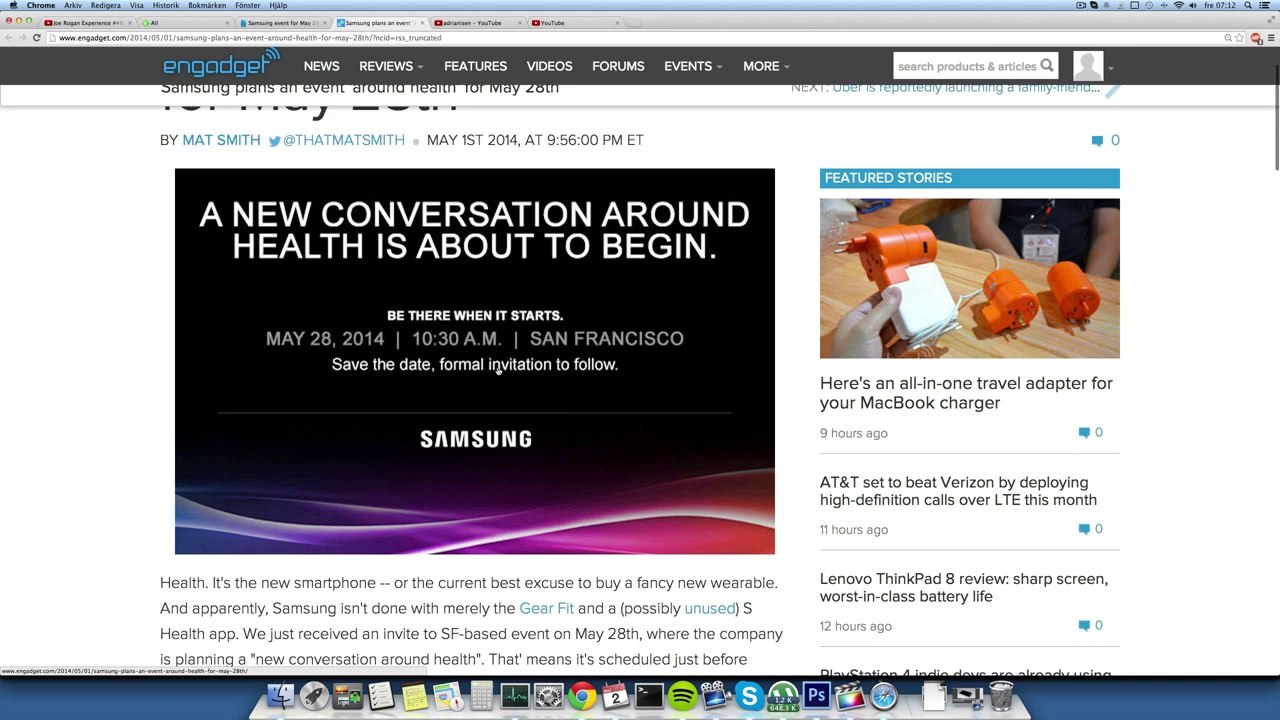
Task: Switch to adrianisen - YouTube tab
Action: pyautogui.click(x=478, y=22)
